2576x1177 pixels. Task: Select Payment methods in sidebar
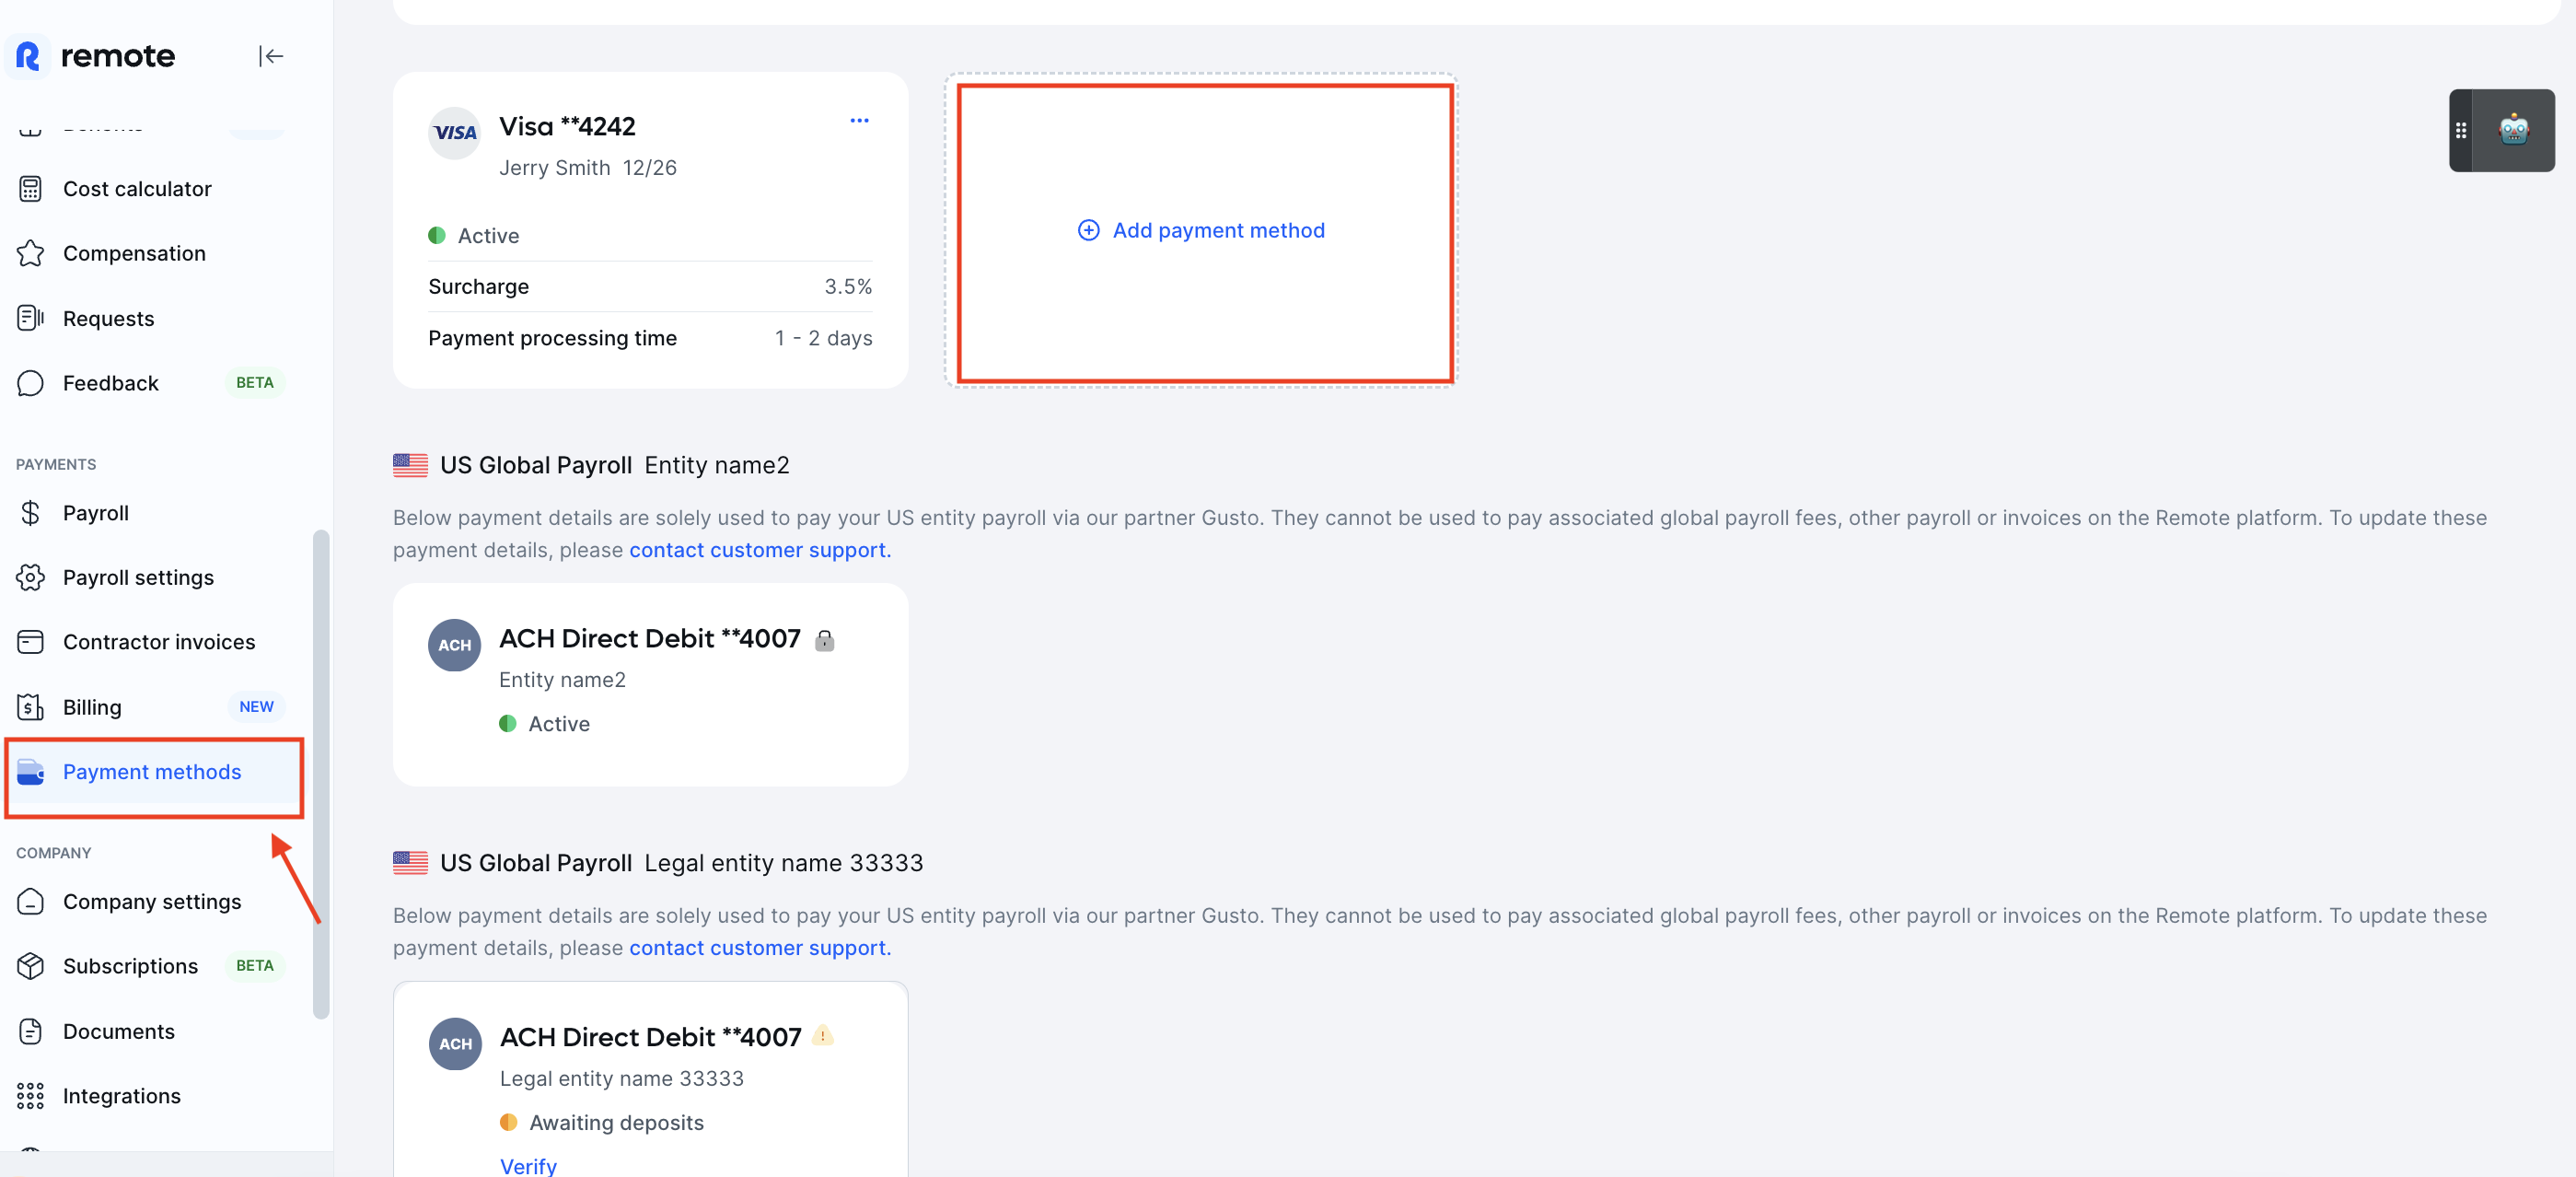click(151, 772)
